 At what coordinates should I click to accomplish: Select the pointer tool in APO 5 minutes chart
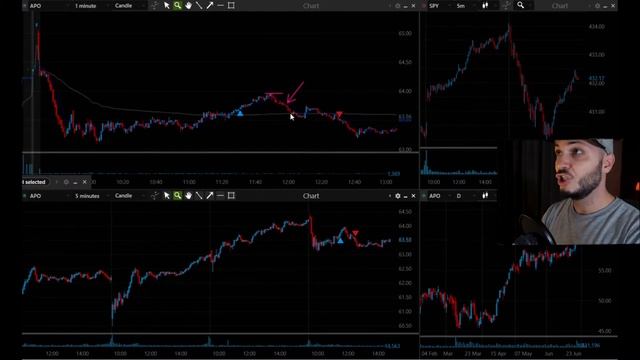167,196
